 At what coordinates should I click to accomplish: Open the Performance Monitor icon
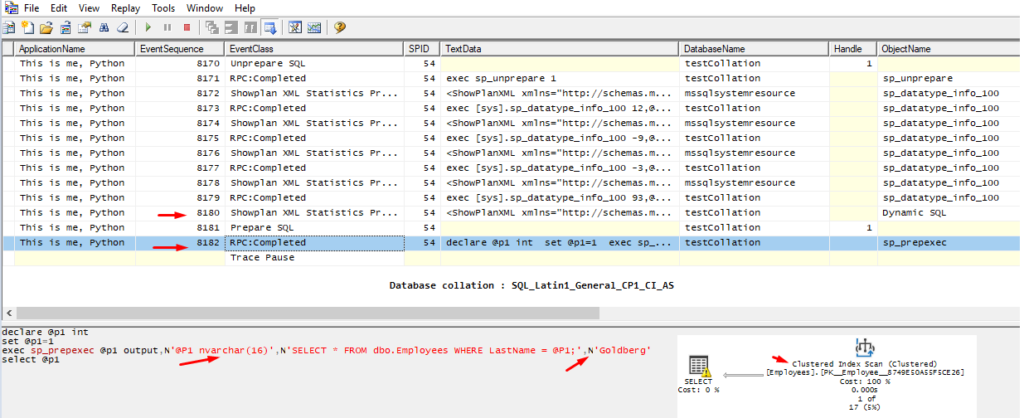click(314, 27)
